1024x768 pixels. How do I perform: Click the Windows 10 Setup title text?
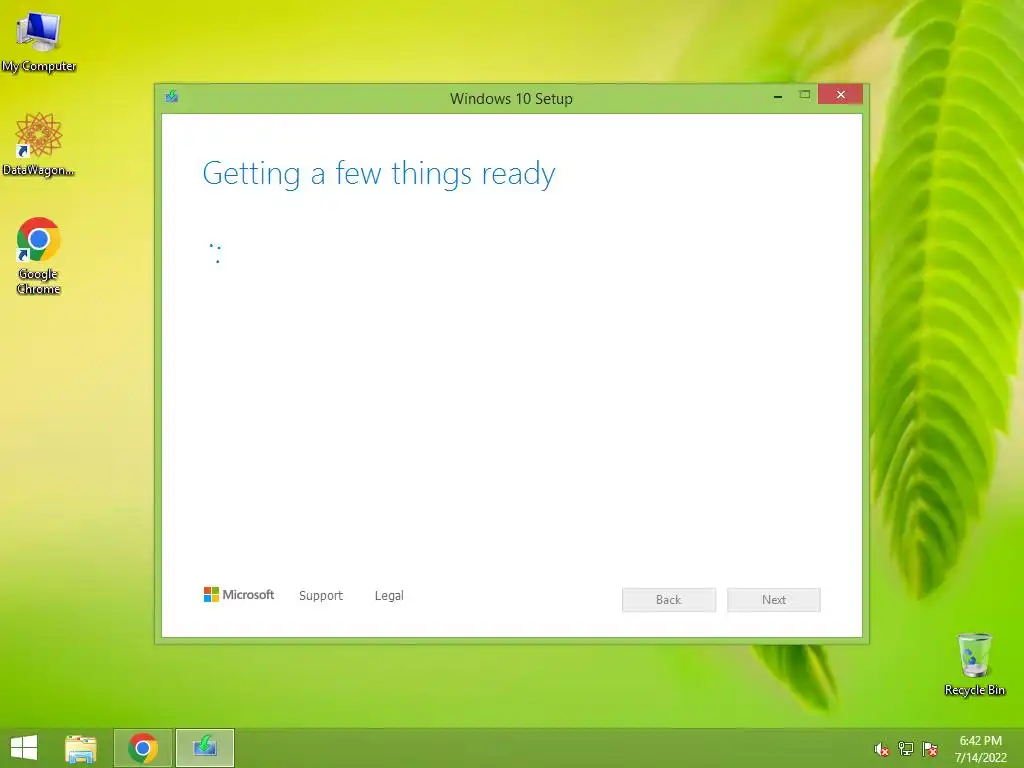(x=511, y=99)
